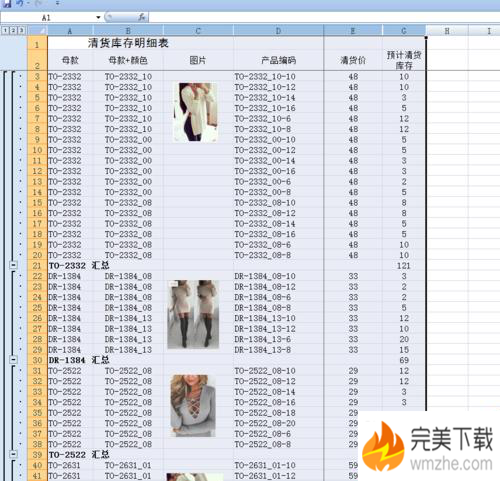Select row 21 header
500x481 pixels.
[37, 266]
